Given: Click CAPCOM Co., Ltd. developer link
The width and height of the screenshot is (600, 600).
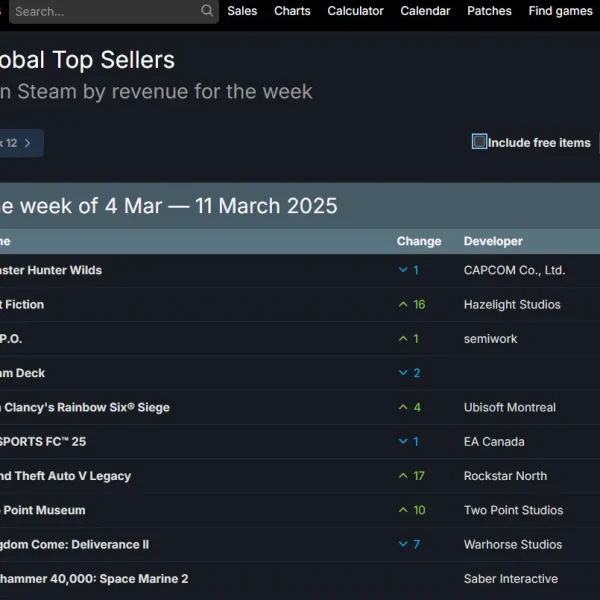Looking at the screenshot, I should click(x=514, y=270).
